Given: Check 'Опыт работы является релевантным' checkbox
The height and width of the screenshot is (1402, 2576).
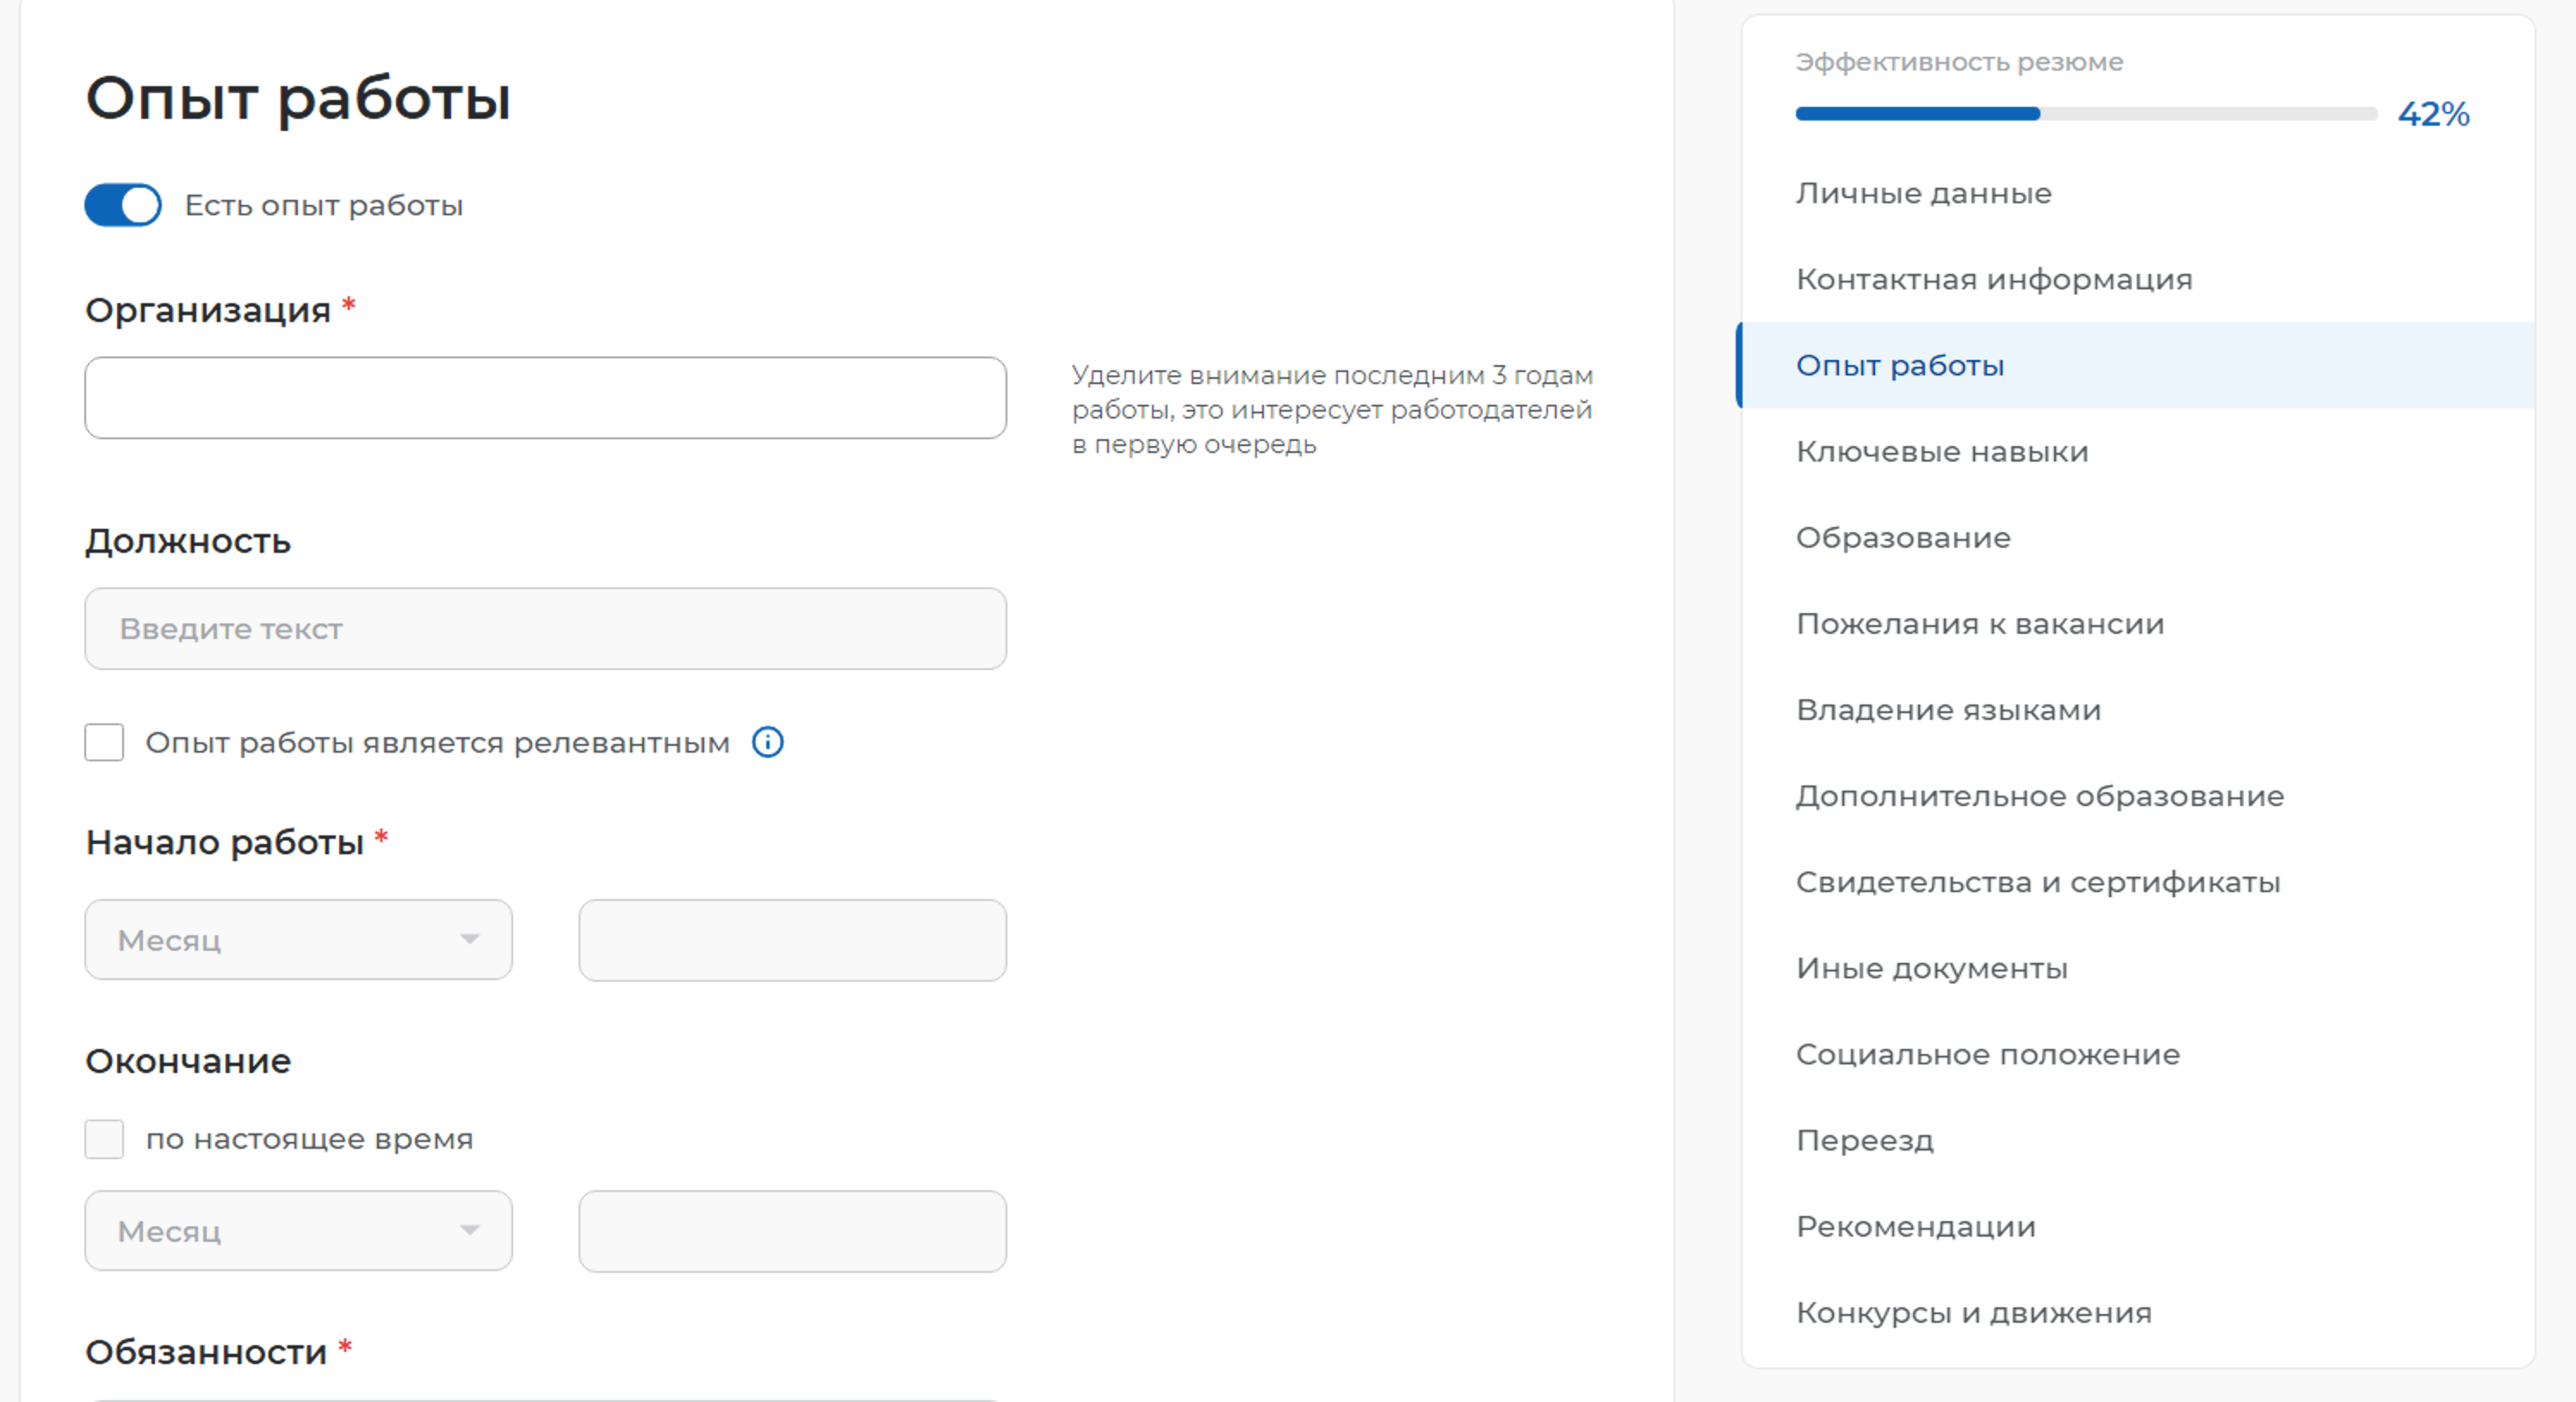Looking at the screenshot, I should pyautogui.click(x=104, y=742).
